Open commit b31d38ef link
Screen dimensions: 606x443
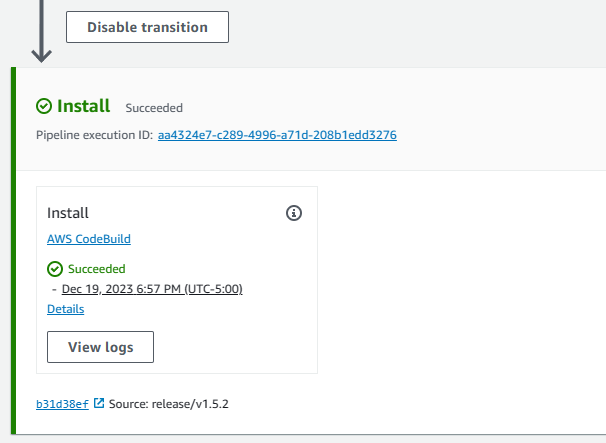point(61,404)
